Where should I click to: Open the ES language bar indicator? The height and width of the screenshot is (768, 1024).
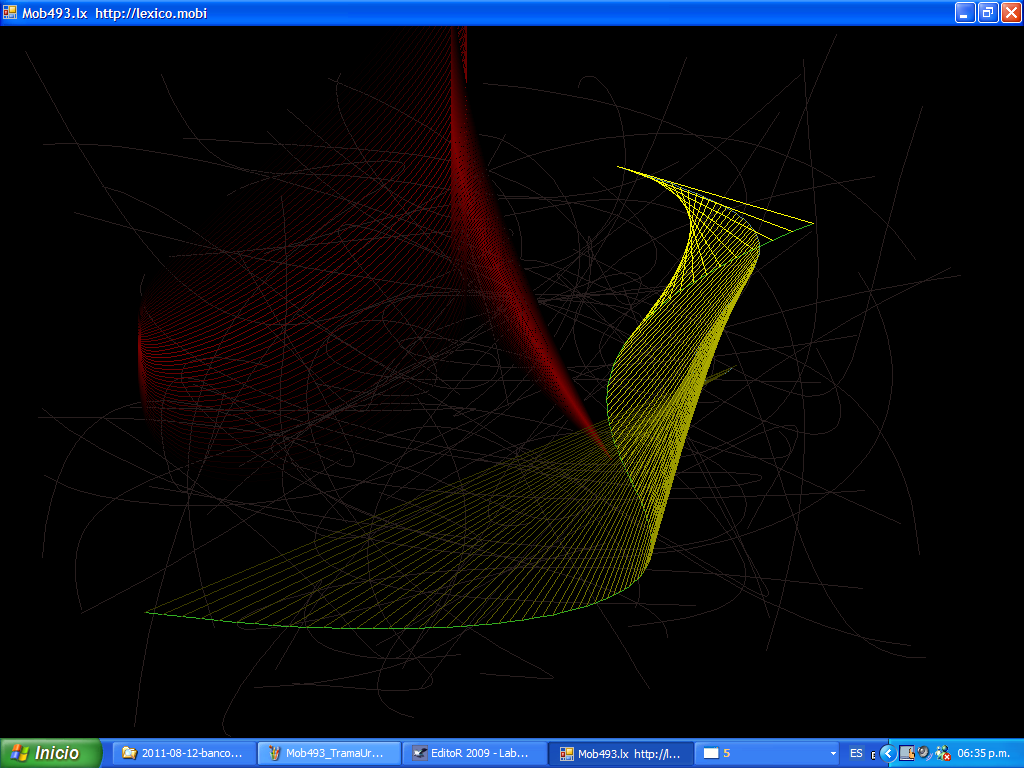point(856,753)
